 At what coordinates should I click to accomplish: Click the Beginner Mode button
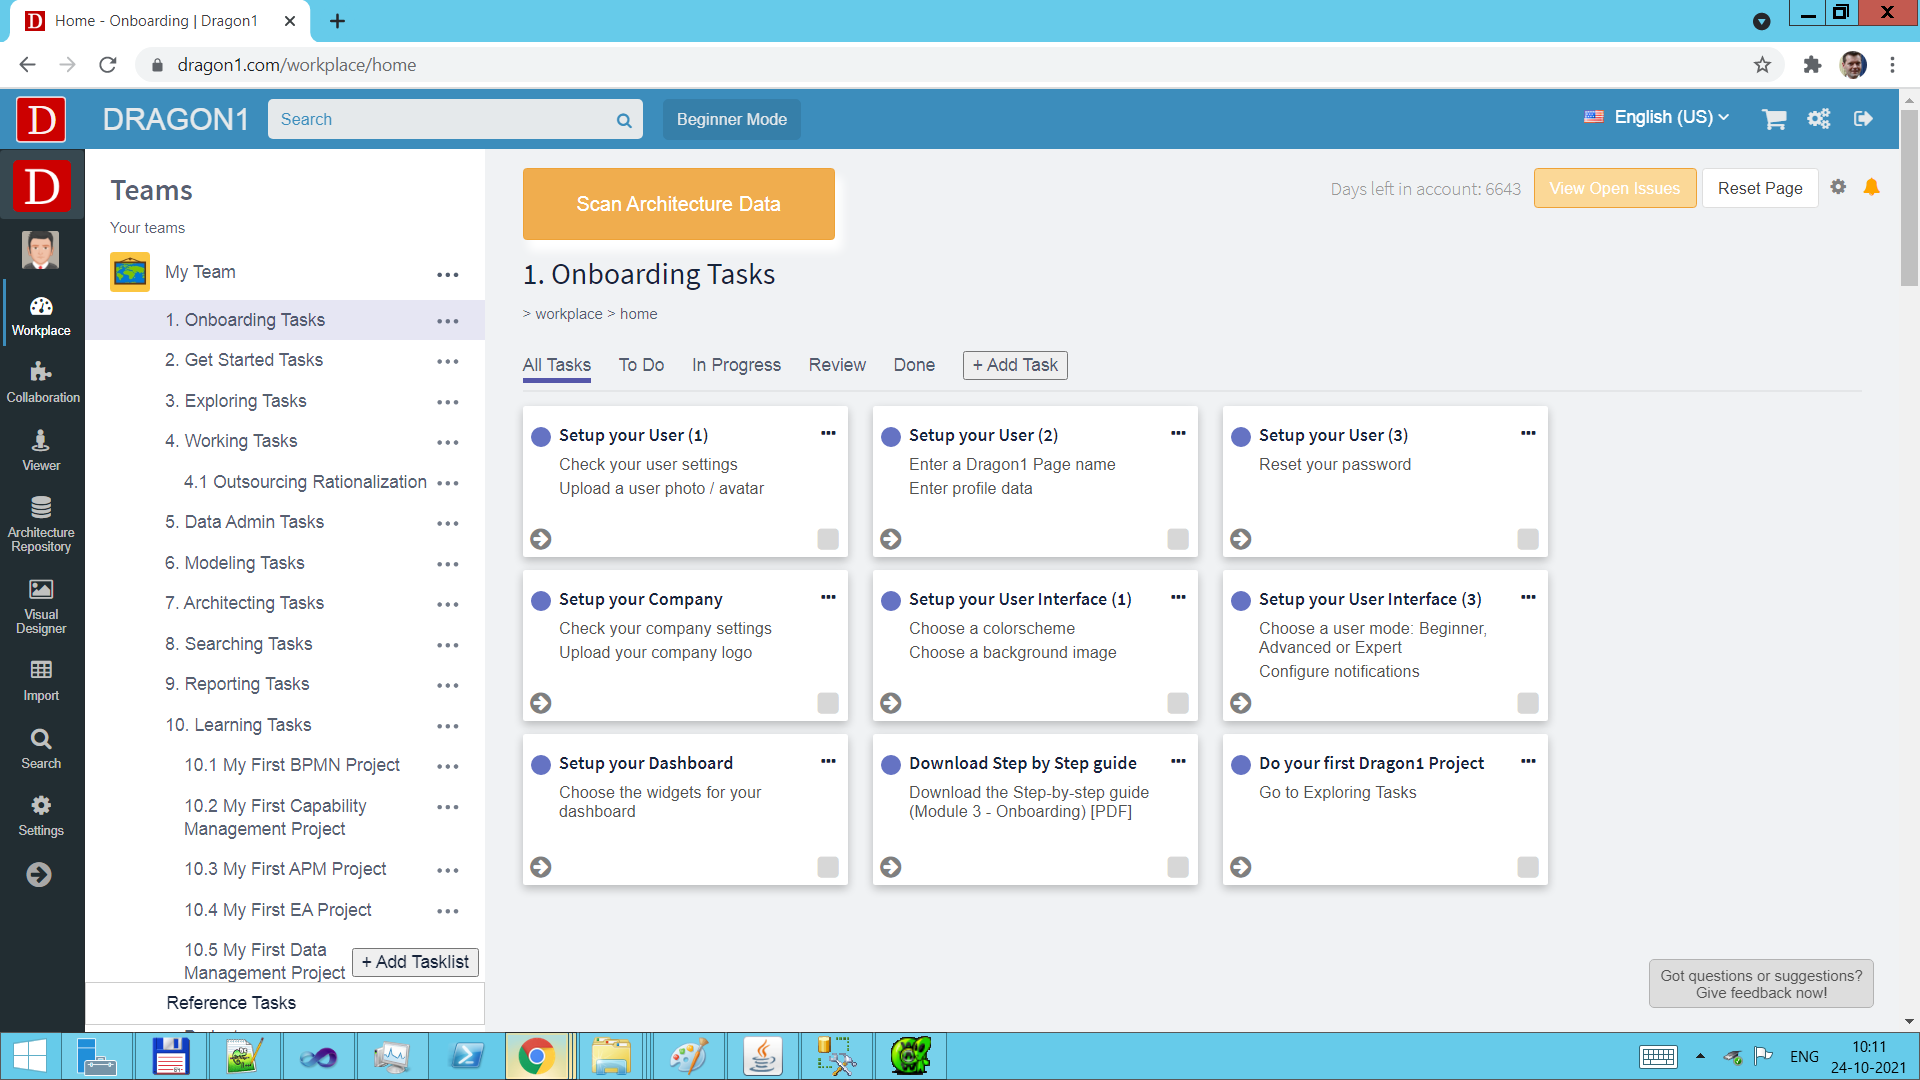pos(732,119)
